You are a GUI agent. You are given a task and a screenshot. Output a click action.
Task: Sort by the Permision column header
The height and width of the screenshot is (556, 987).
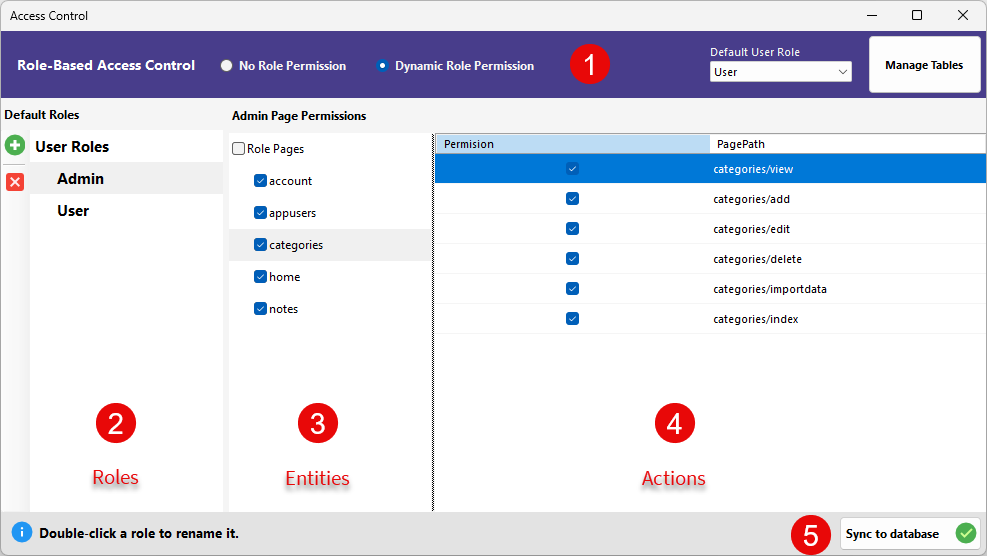coord(573,144)
